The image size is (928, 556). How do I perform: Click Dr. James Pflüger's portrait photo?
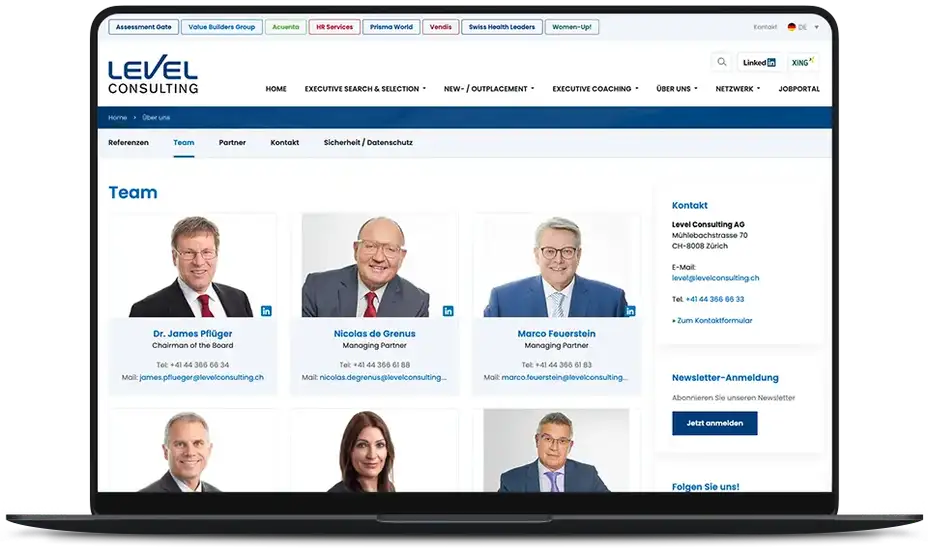(192, 266)
